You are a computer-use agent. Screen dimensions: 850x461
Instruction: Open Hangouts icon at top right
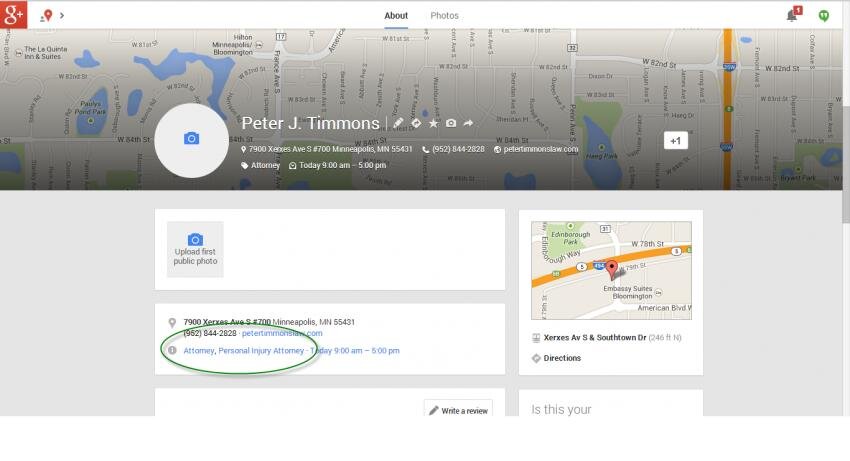pyautogui.click(x=823, y=16)
